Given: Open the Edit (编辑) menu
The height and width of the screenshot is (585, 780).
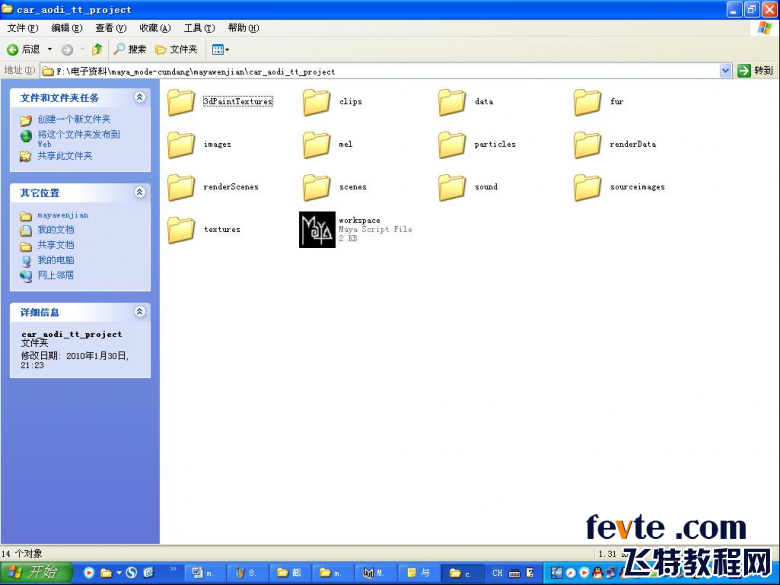Looking at the screenshot, I should point(67,28).
